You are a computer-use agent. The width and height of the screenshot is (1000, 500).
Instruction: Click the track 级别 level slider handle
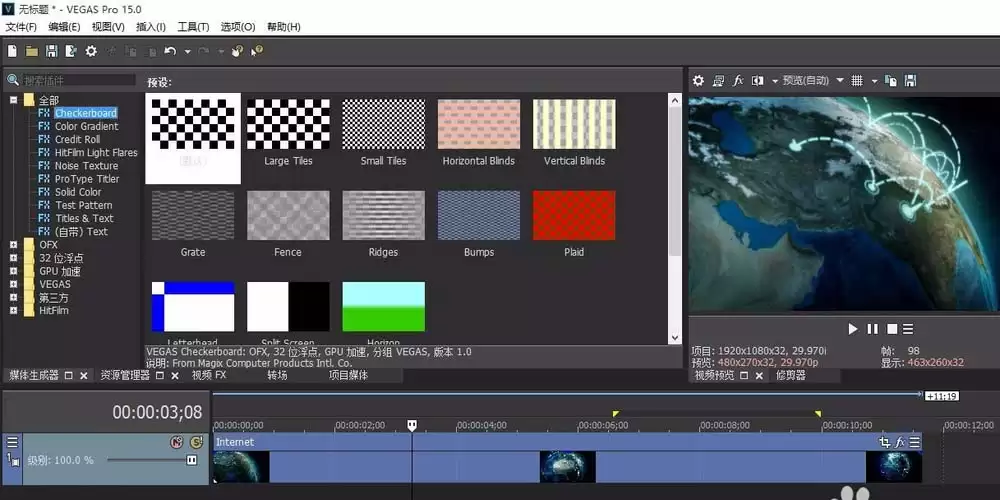pos(191,460)
